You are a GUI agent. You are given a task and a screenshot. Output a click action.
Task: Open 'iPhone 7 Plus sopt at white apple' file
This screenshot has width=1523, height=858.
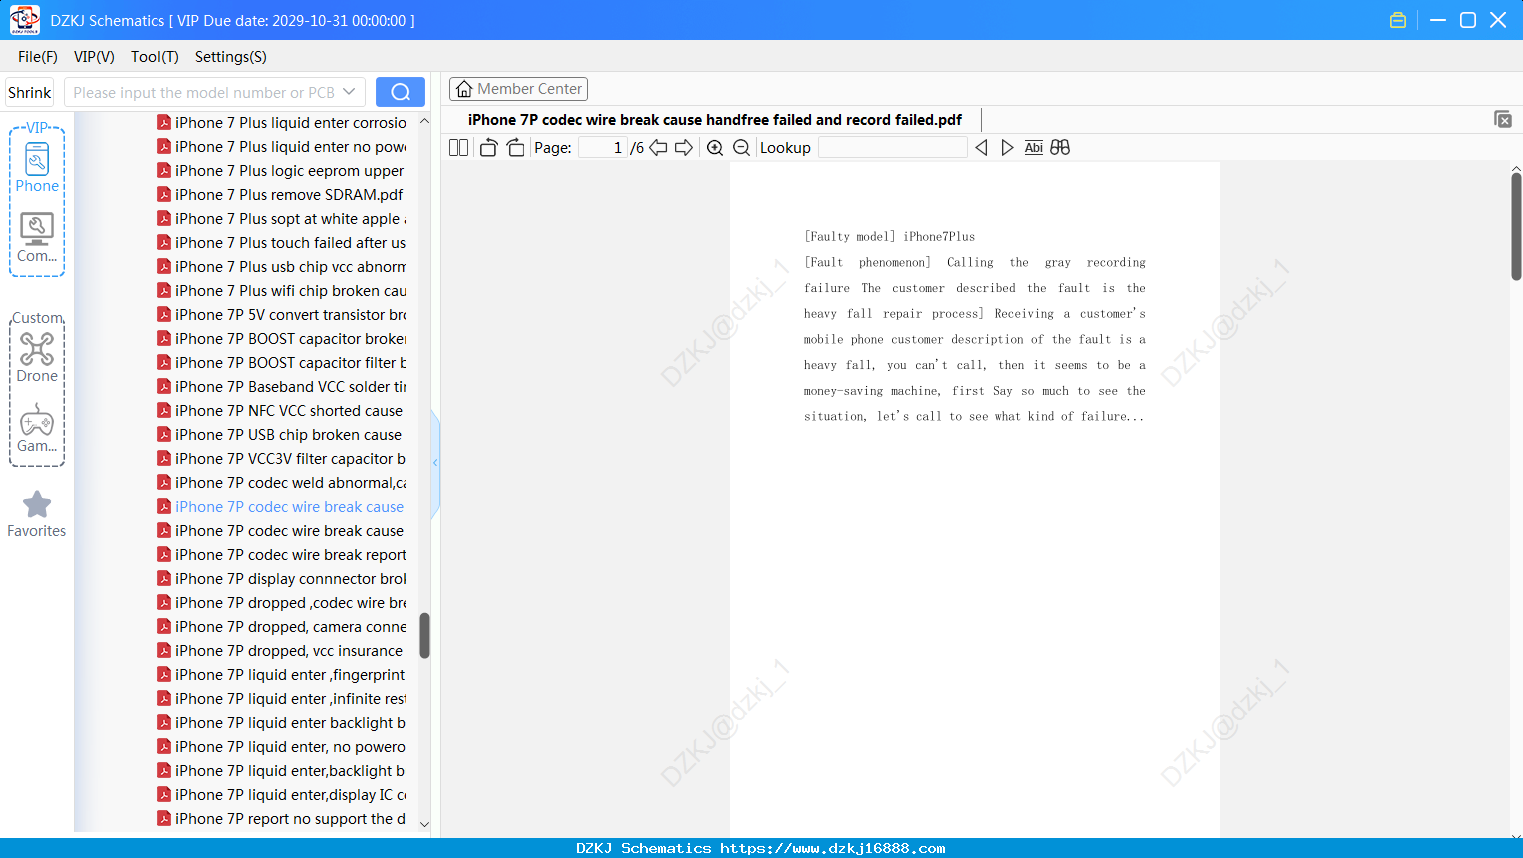click(x=291, y=219)
